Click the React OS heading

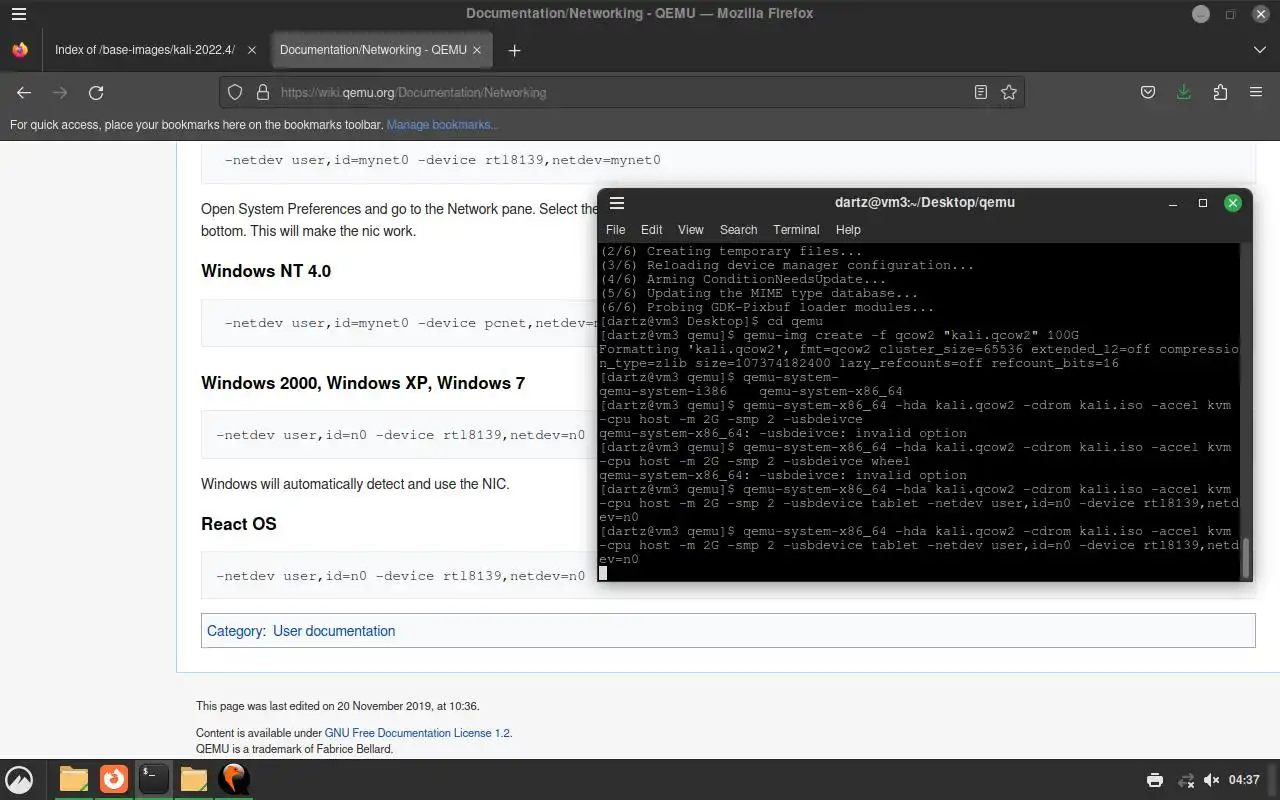tap(239, 524)
